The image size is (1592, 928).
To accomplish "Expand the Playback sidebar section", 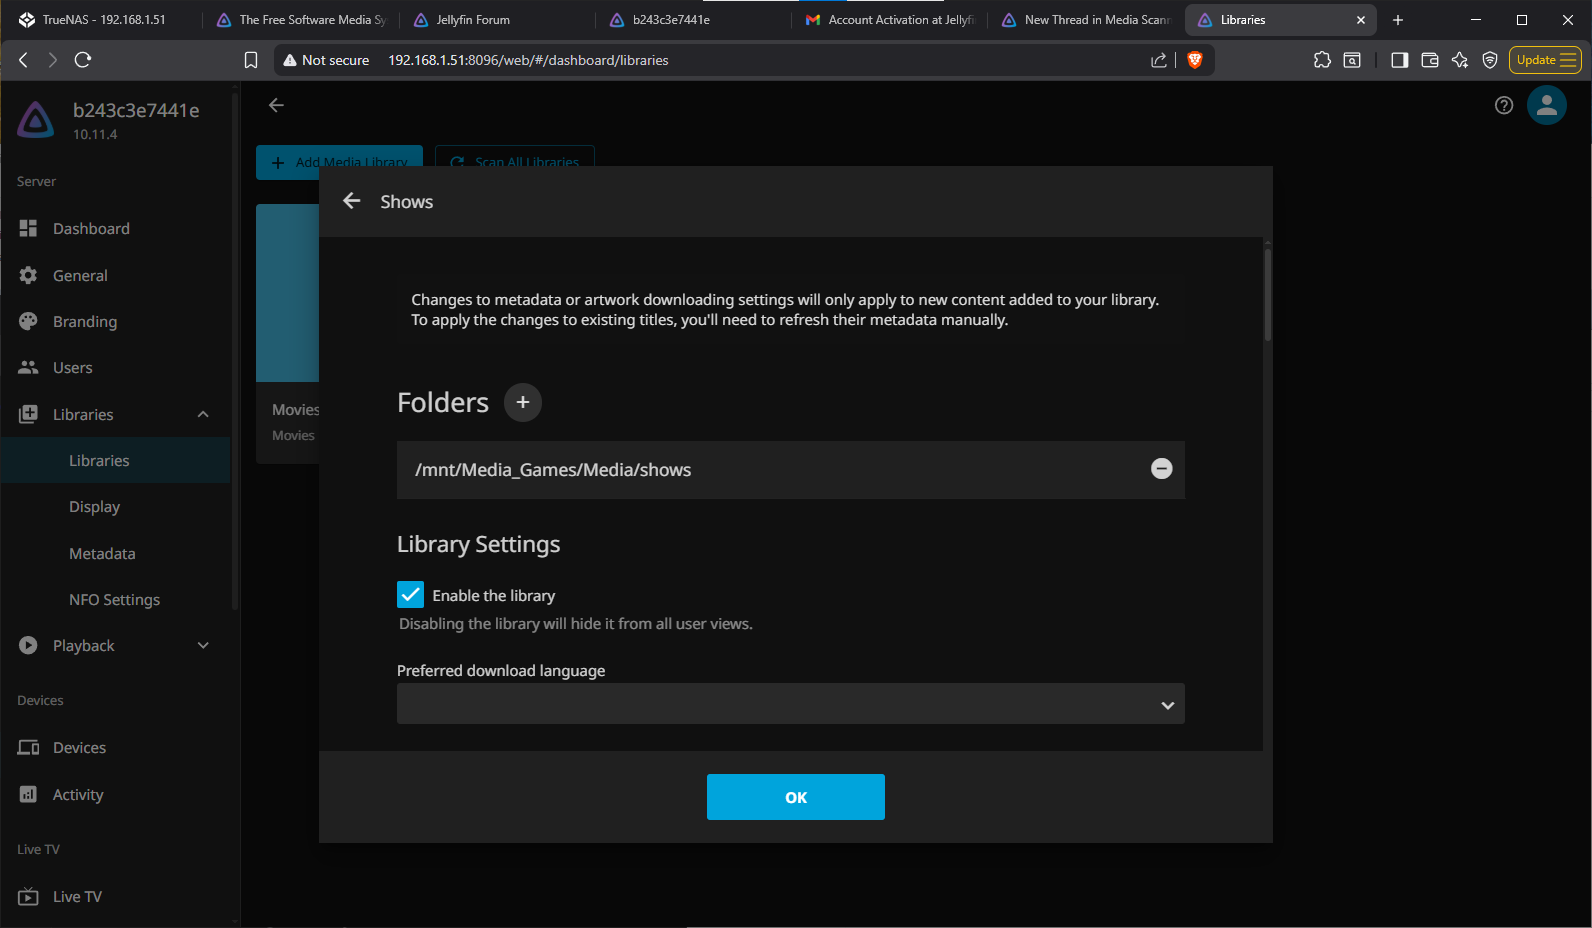I will [x=203, y=646].
